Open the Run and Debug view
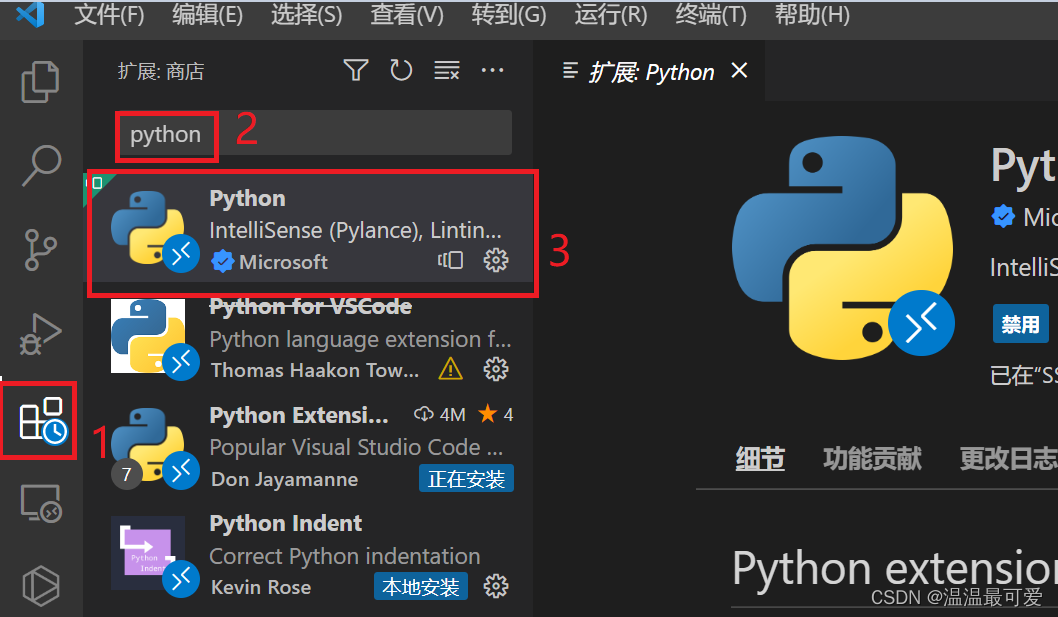The width and height of the screenshot is (1058, 617). 41,335
